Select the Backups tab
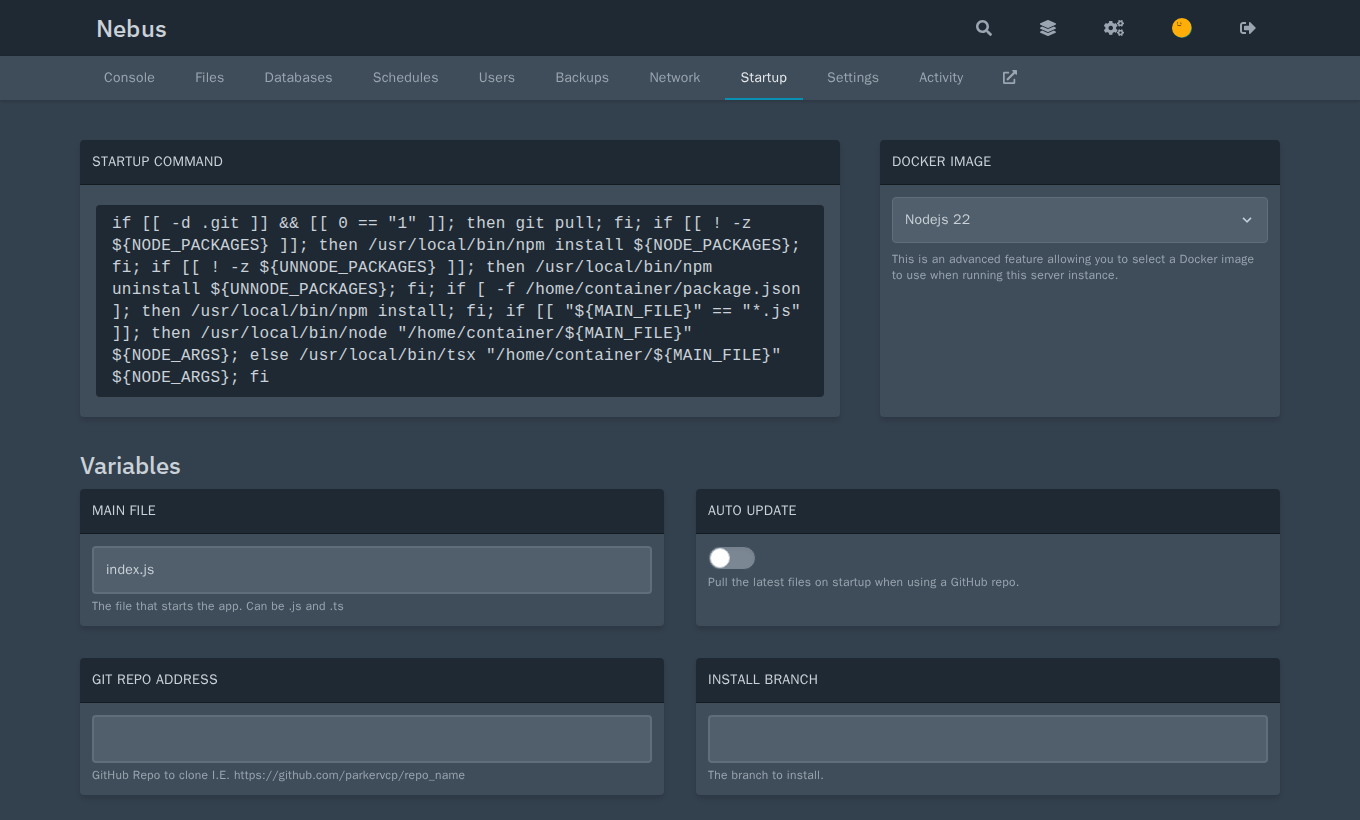This screenshot has height=820, width=1360. 582,77
